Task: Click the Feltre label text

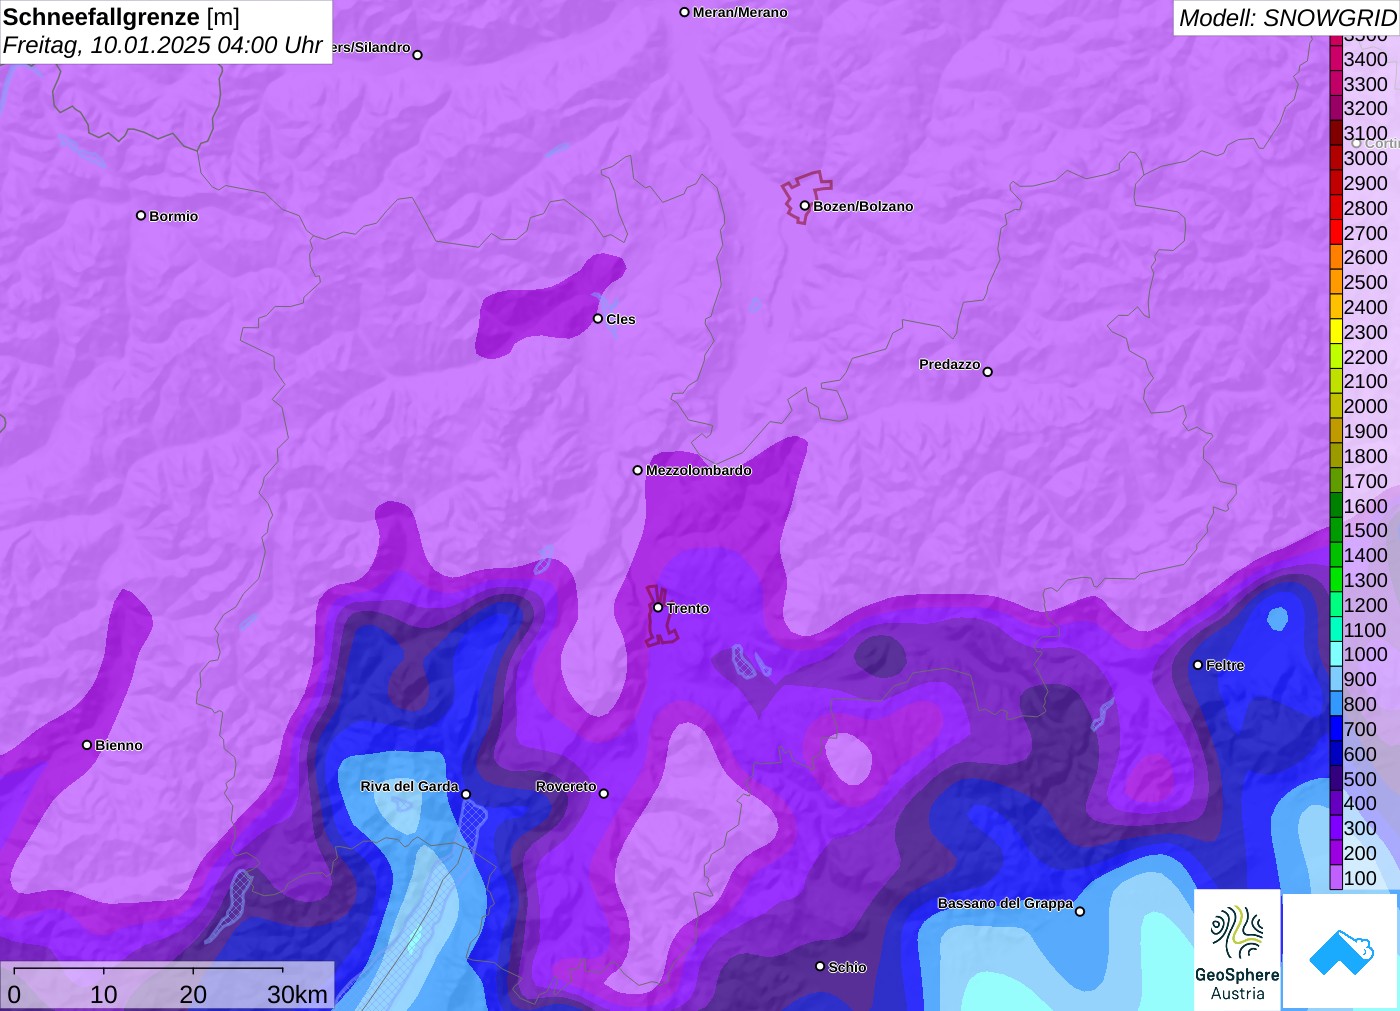Action: pos(1225,665)
